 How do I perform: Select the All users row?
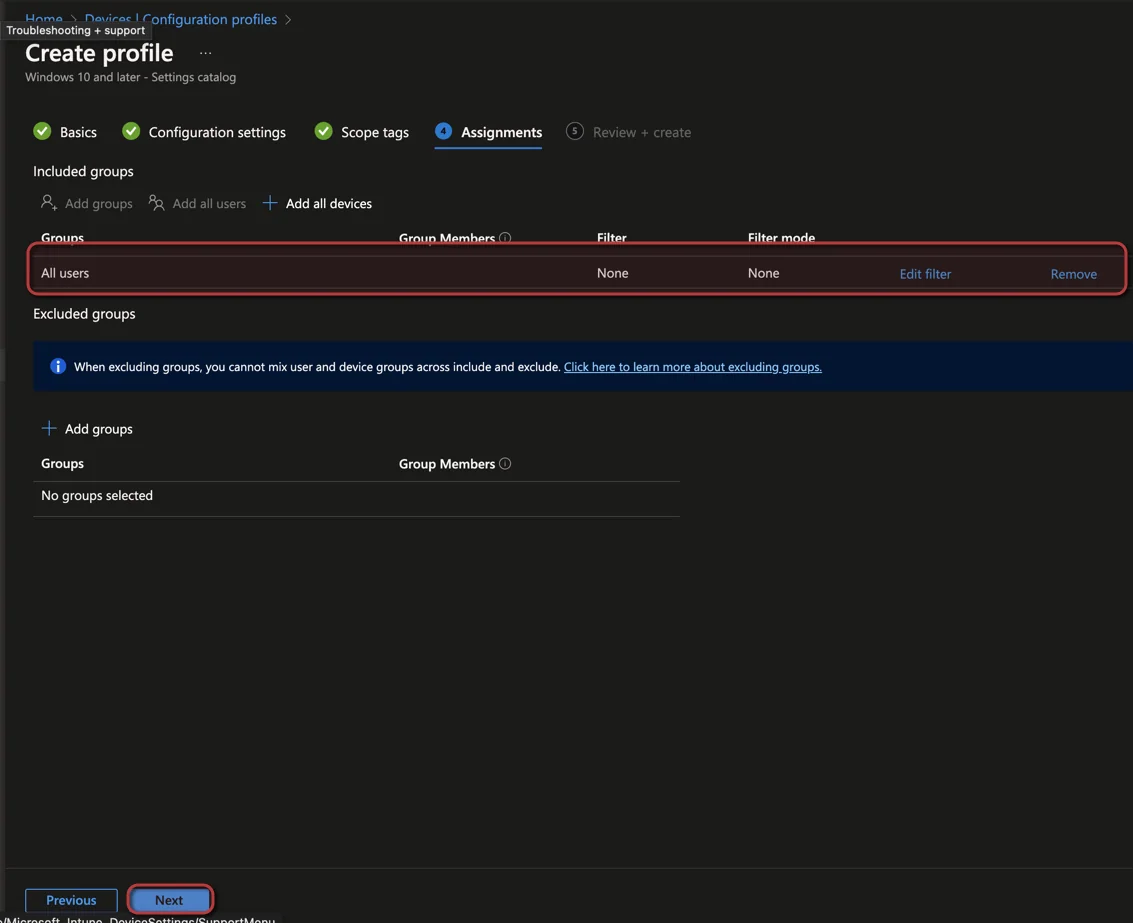(576, 273)
